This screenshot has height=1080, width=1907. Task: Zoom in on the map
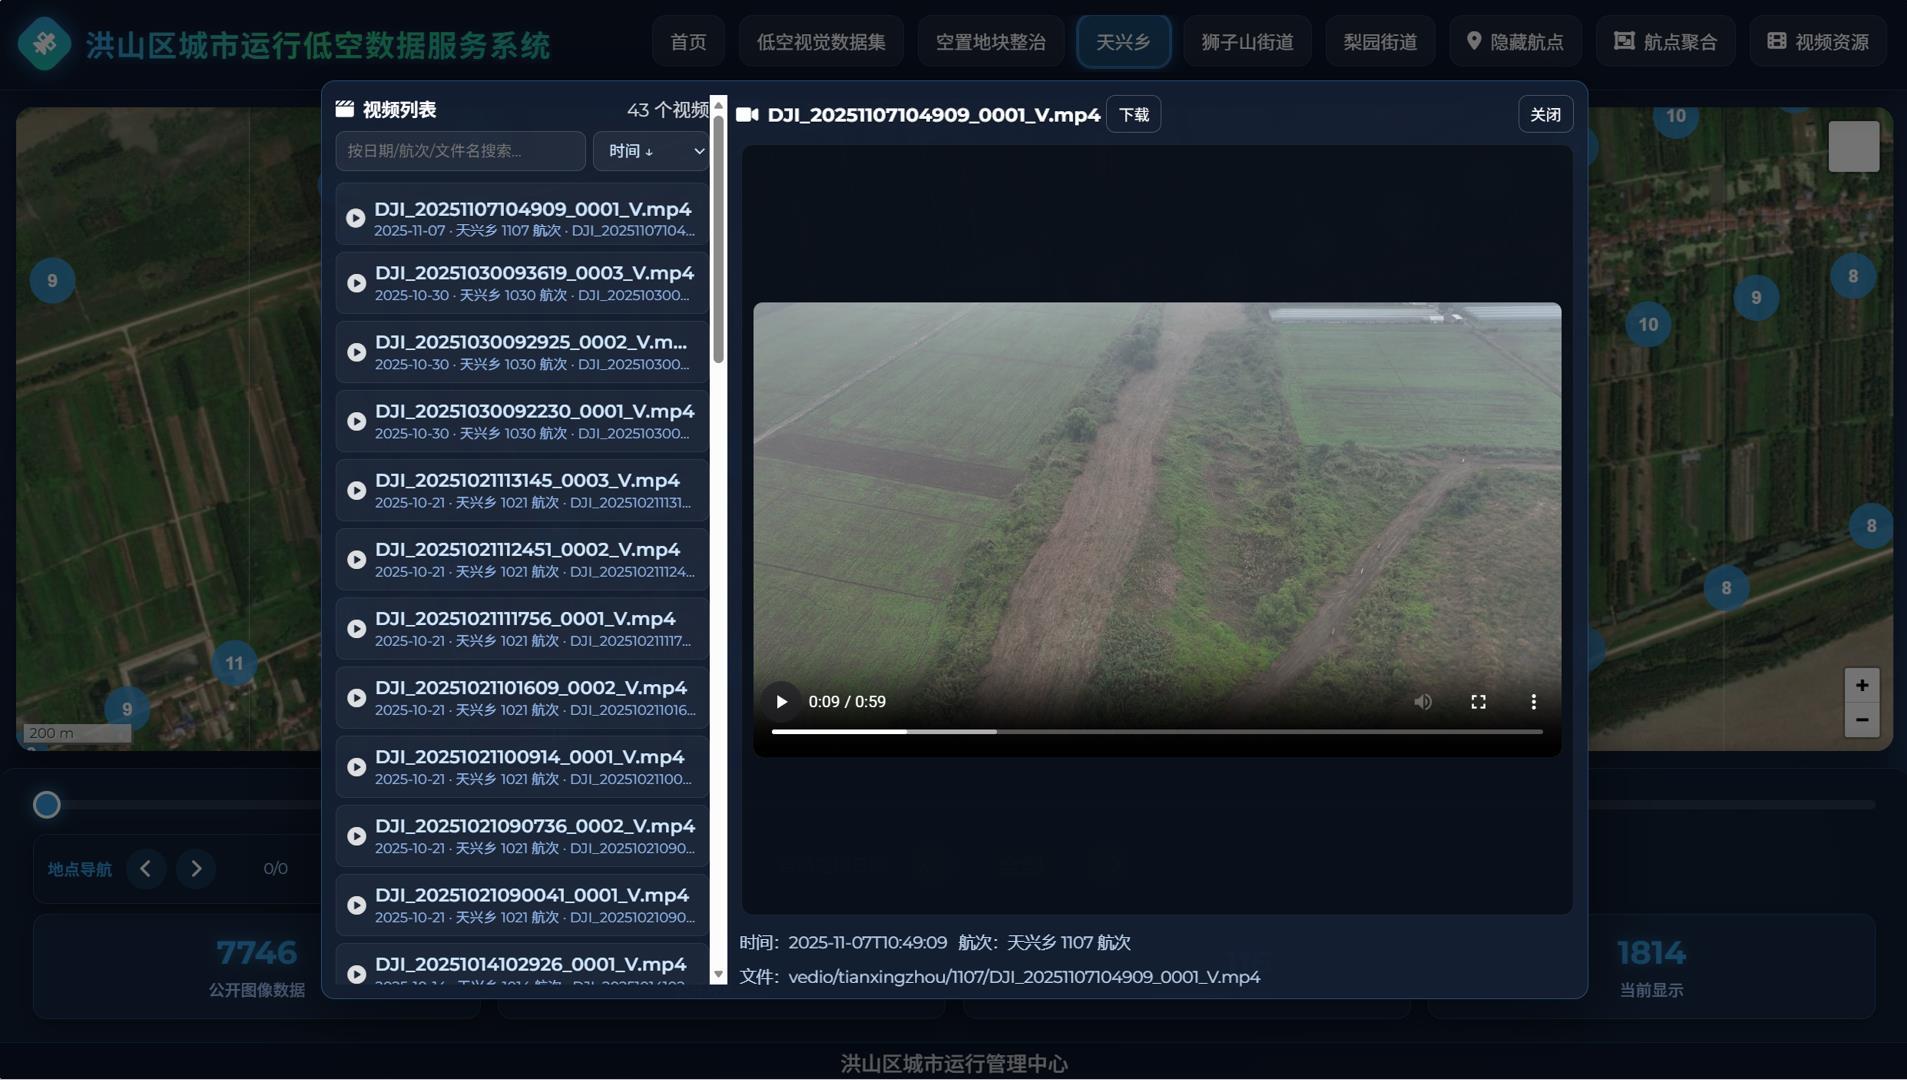coord(1861,686)
